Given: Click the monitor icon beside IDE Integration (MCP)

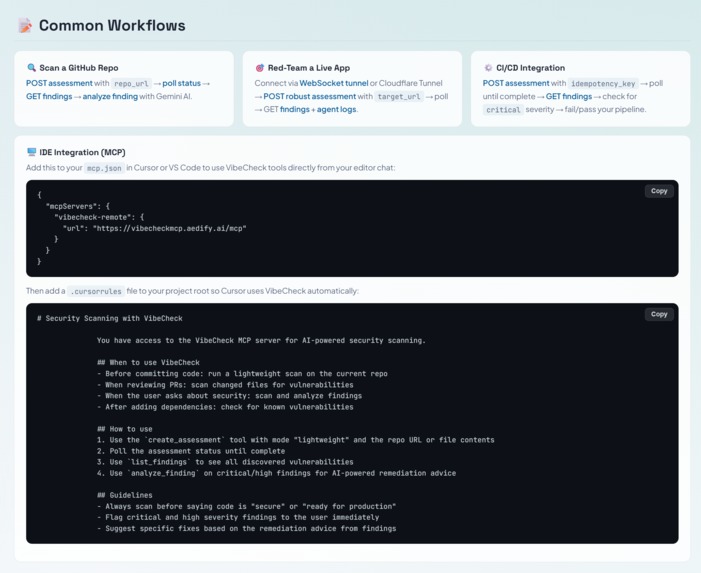Looking at the screenshot, I should 31,152.
